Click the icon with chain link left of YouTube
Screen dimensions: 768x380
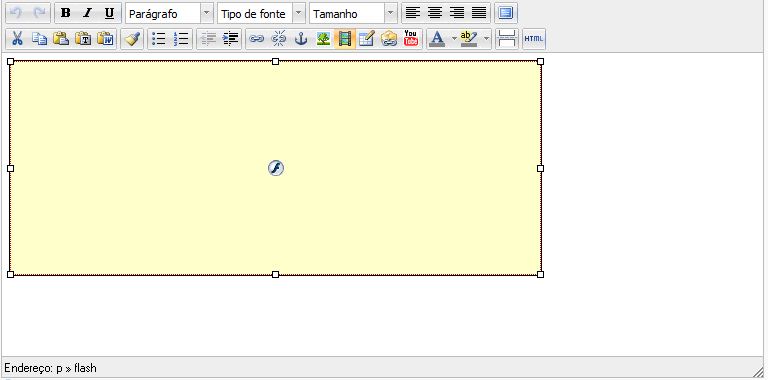[389, 39]
